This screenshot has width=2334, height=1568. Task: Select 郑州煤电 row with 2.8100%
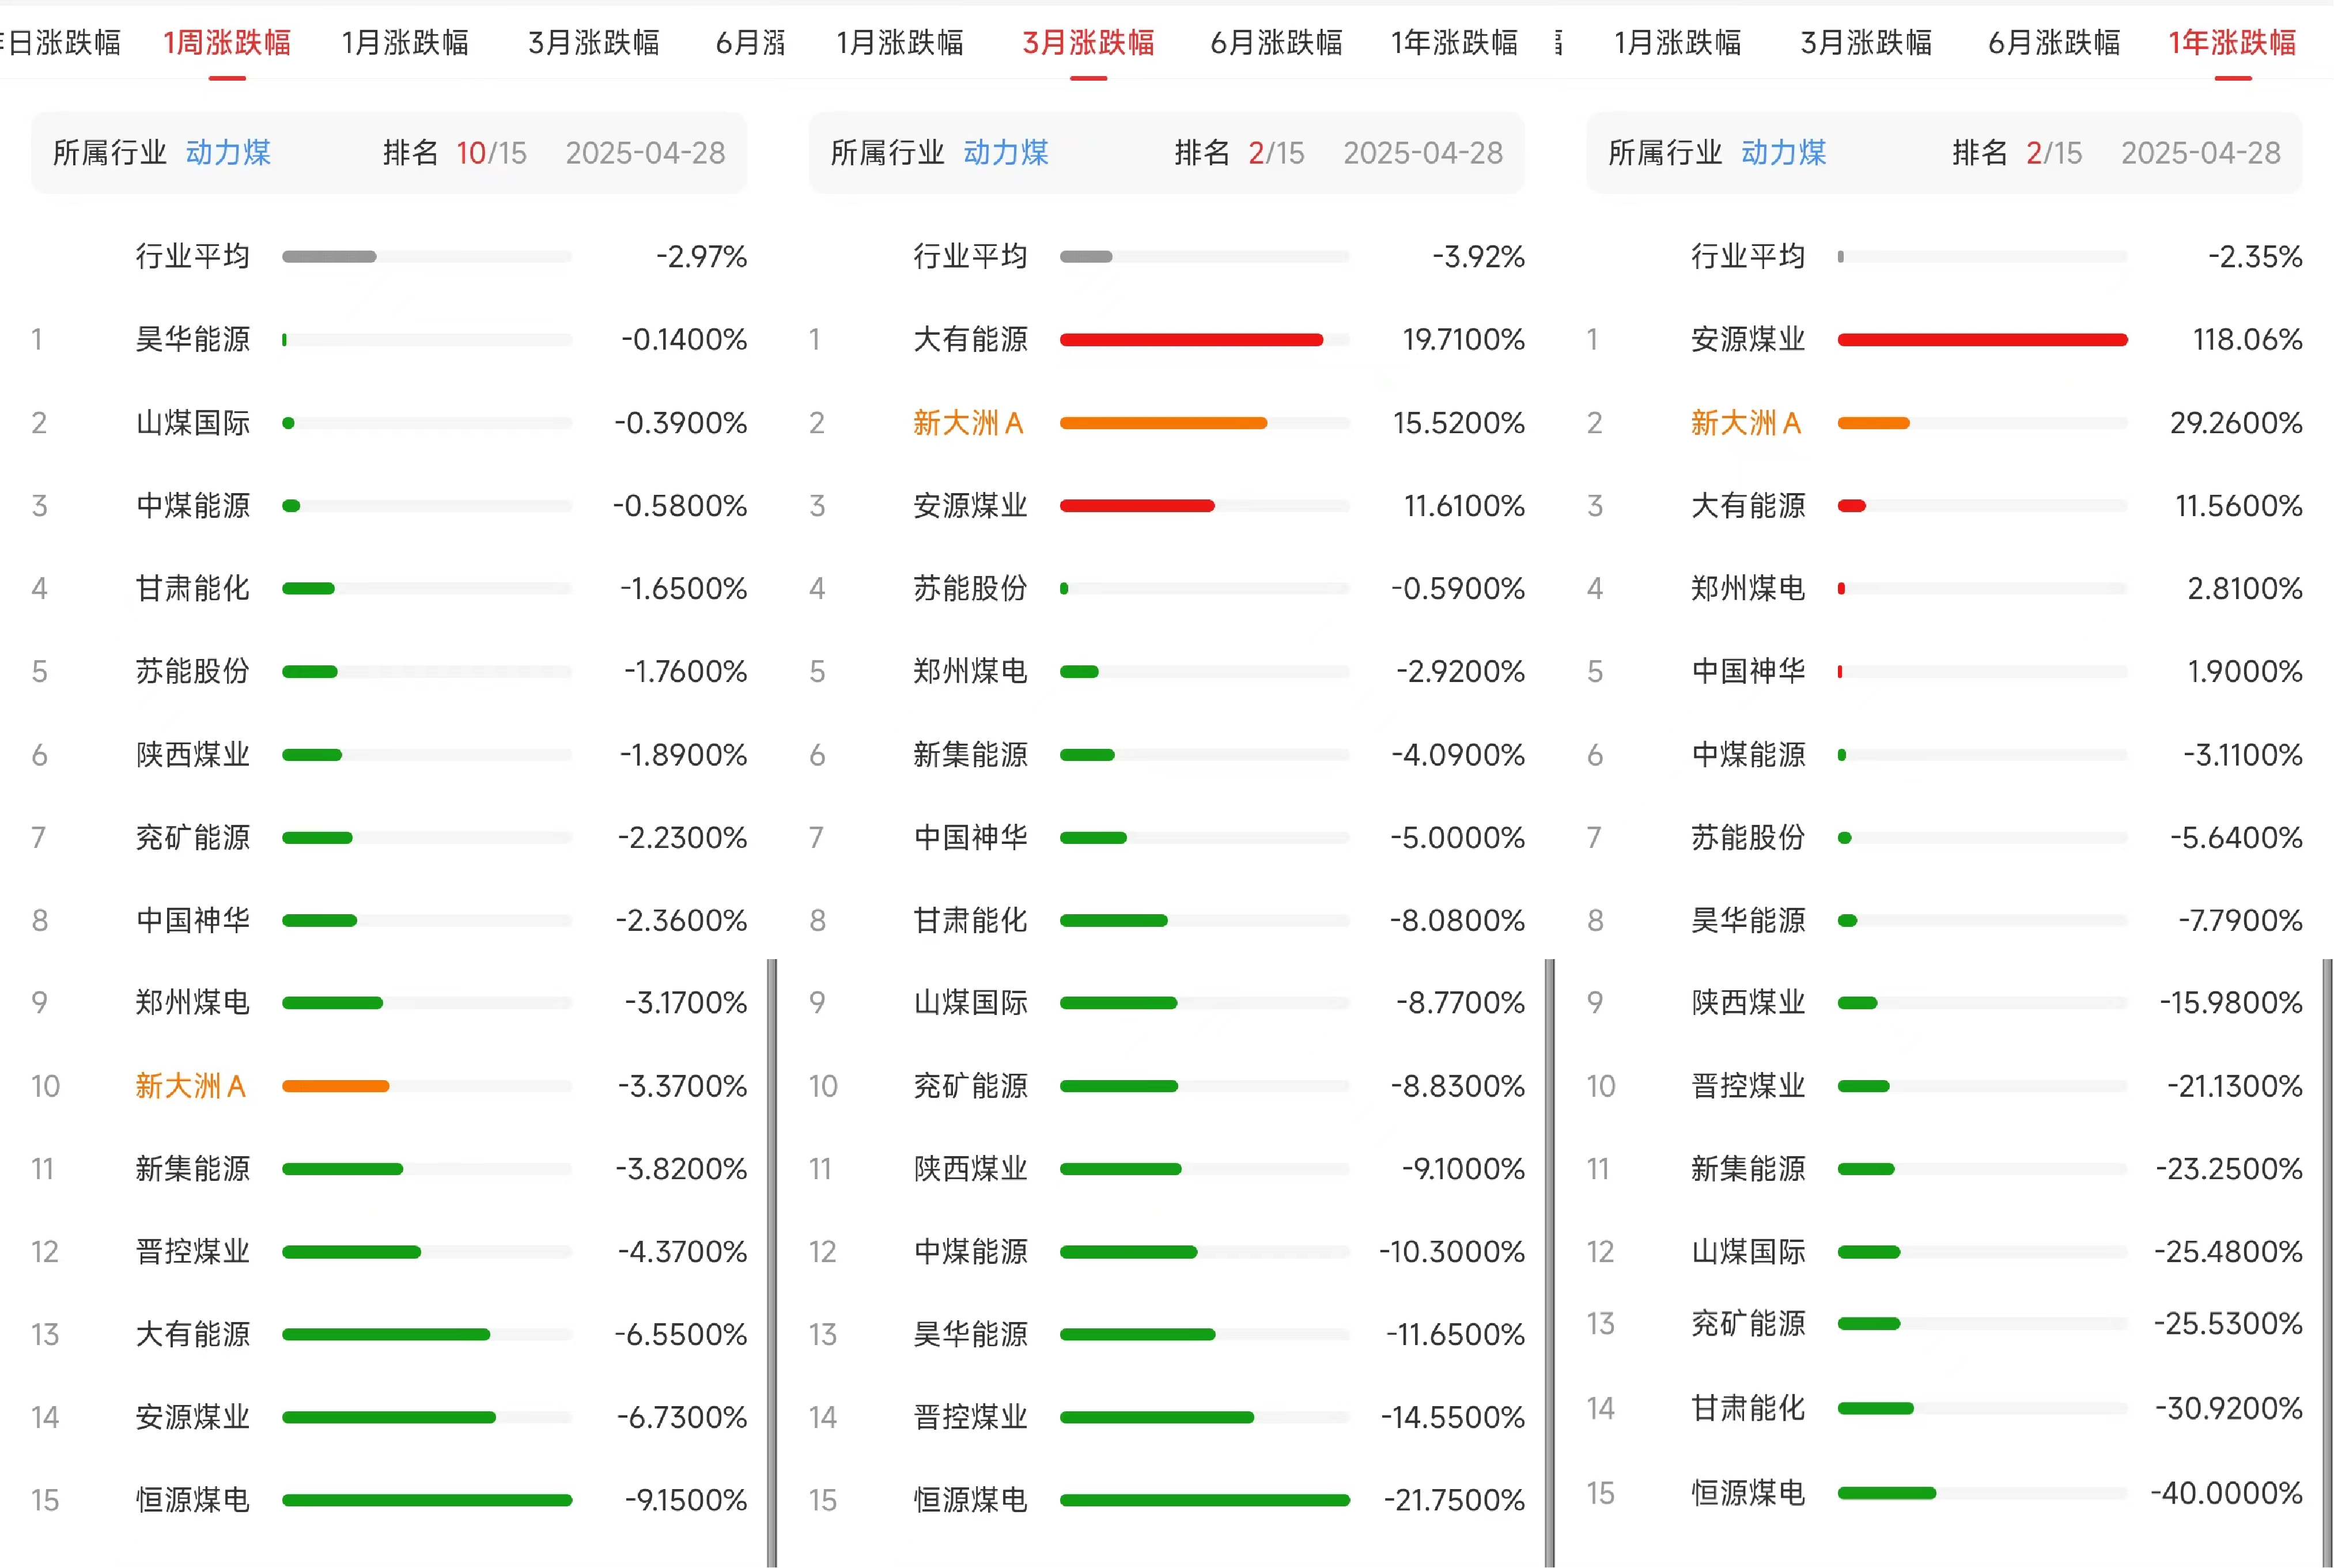(x=1945, y=588)
